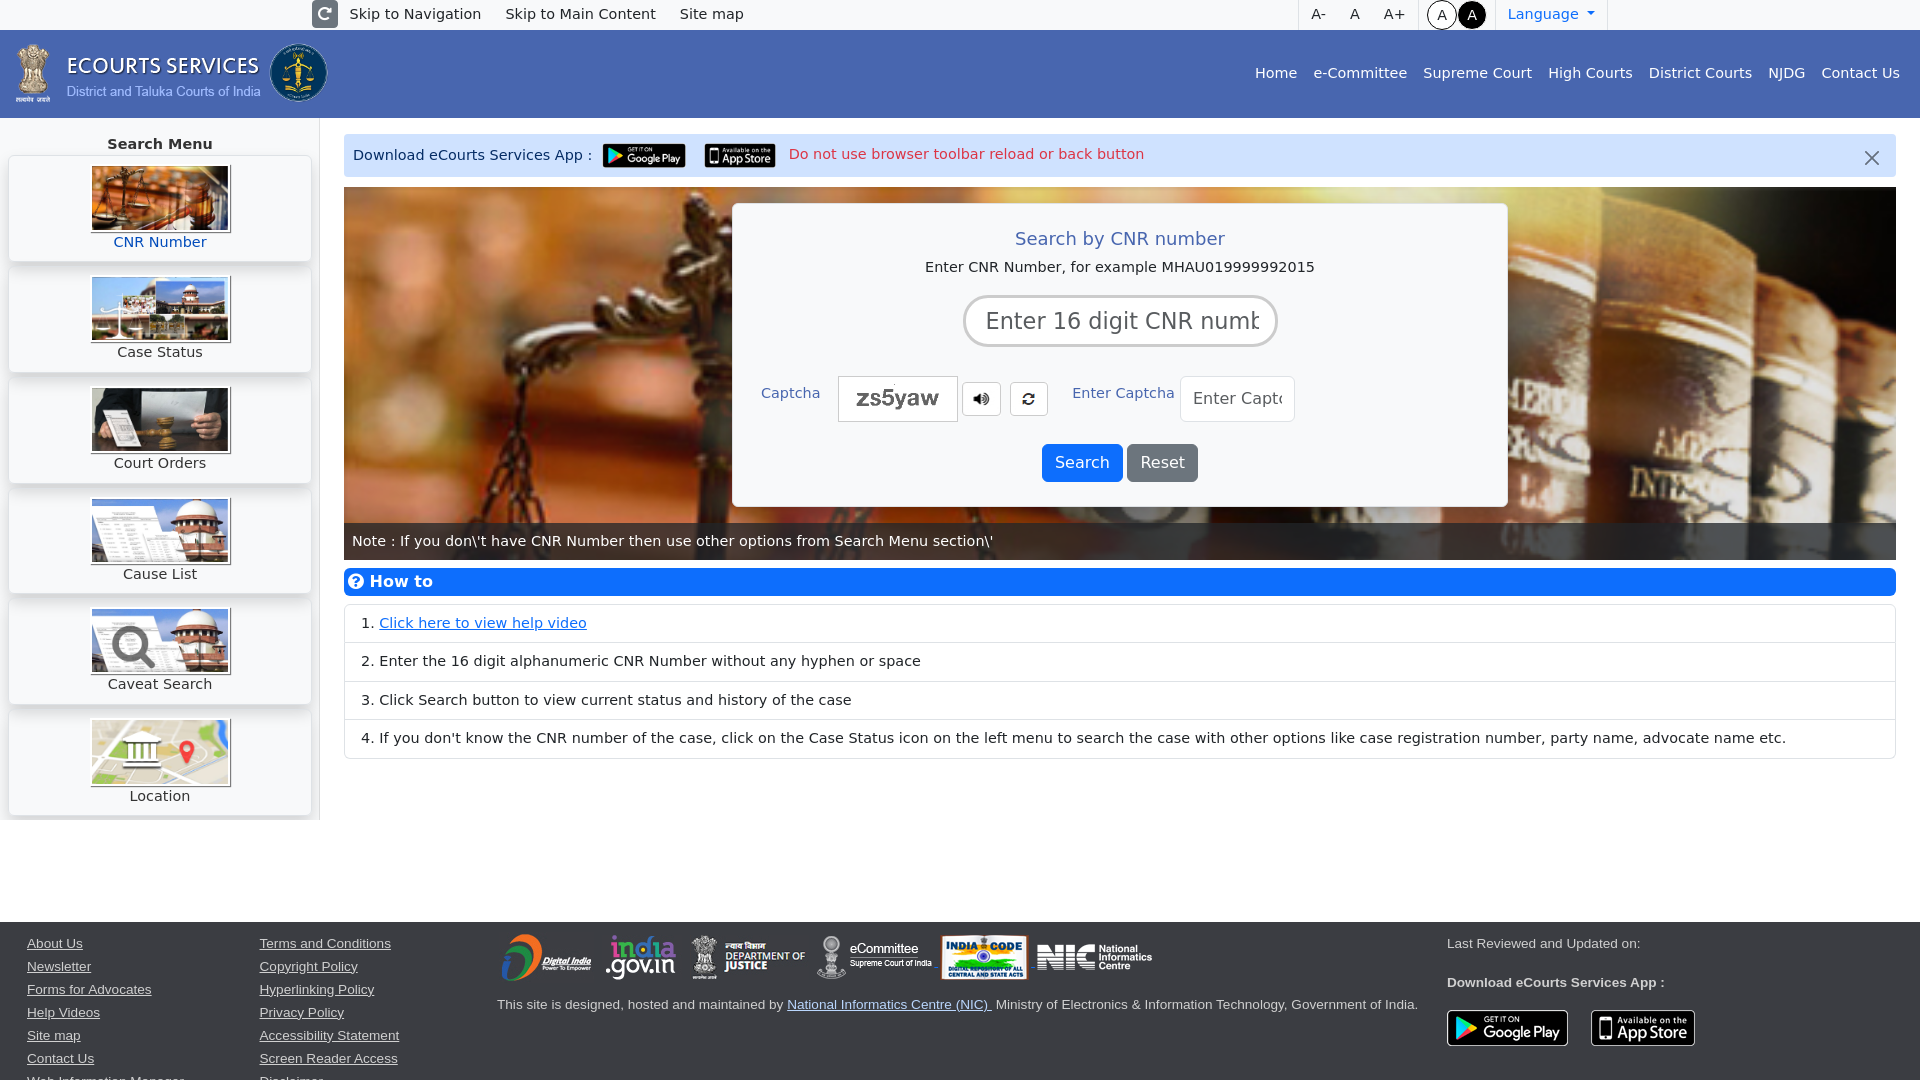Image resolution: width=1920 pixels, height=1080 pixels.
Task: Click the eCommittee Supreme Court footer logo
Action: click(874, 957)
